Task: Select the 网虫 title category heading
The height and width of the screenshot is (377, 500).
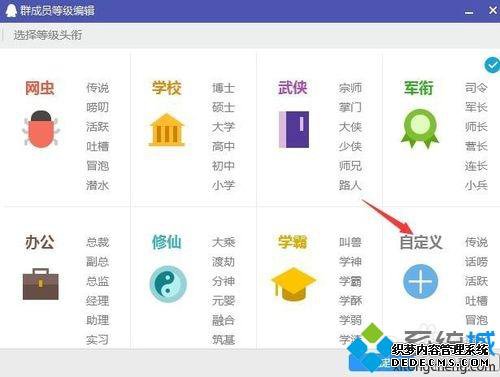Action: point(40,88)
